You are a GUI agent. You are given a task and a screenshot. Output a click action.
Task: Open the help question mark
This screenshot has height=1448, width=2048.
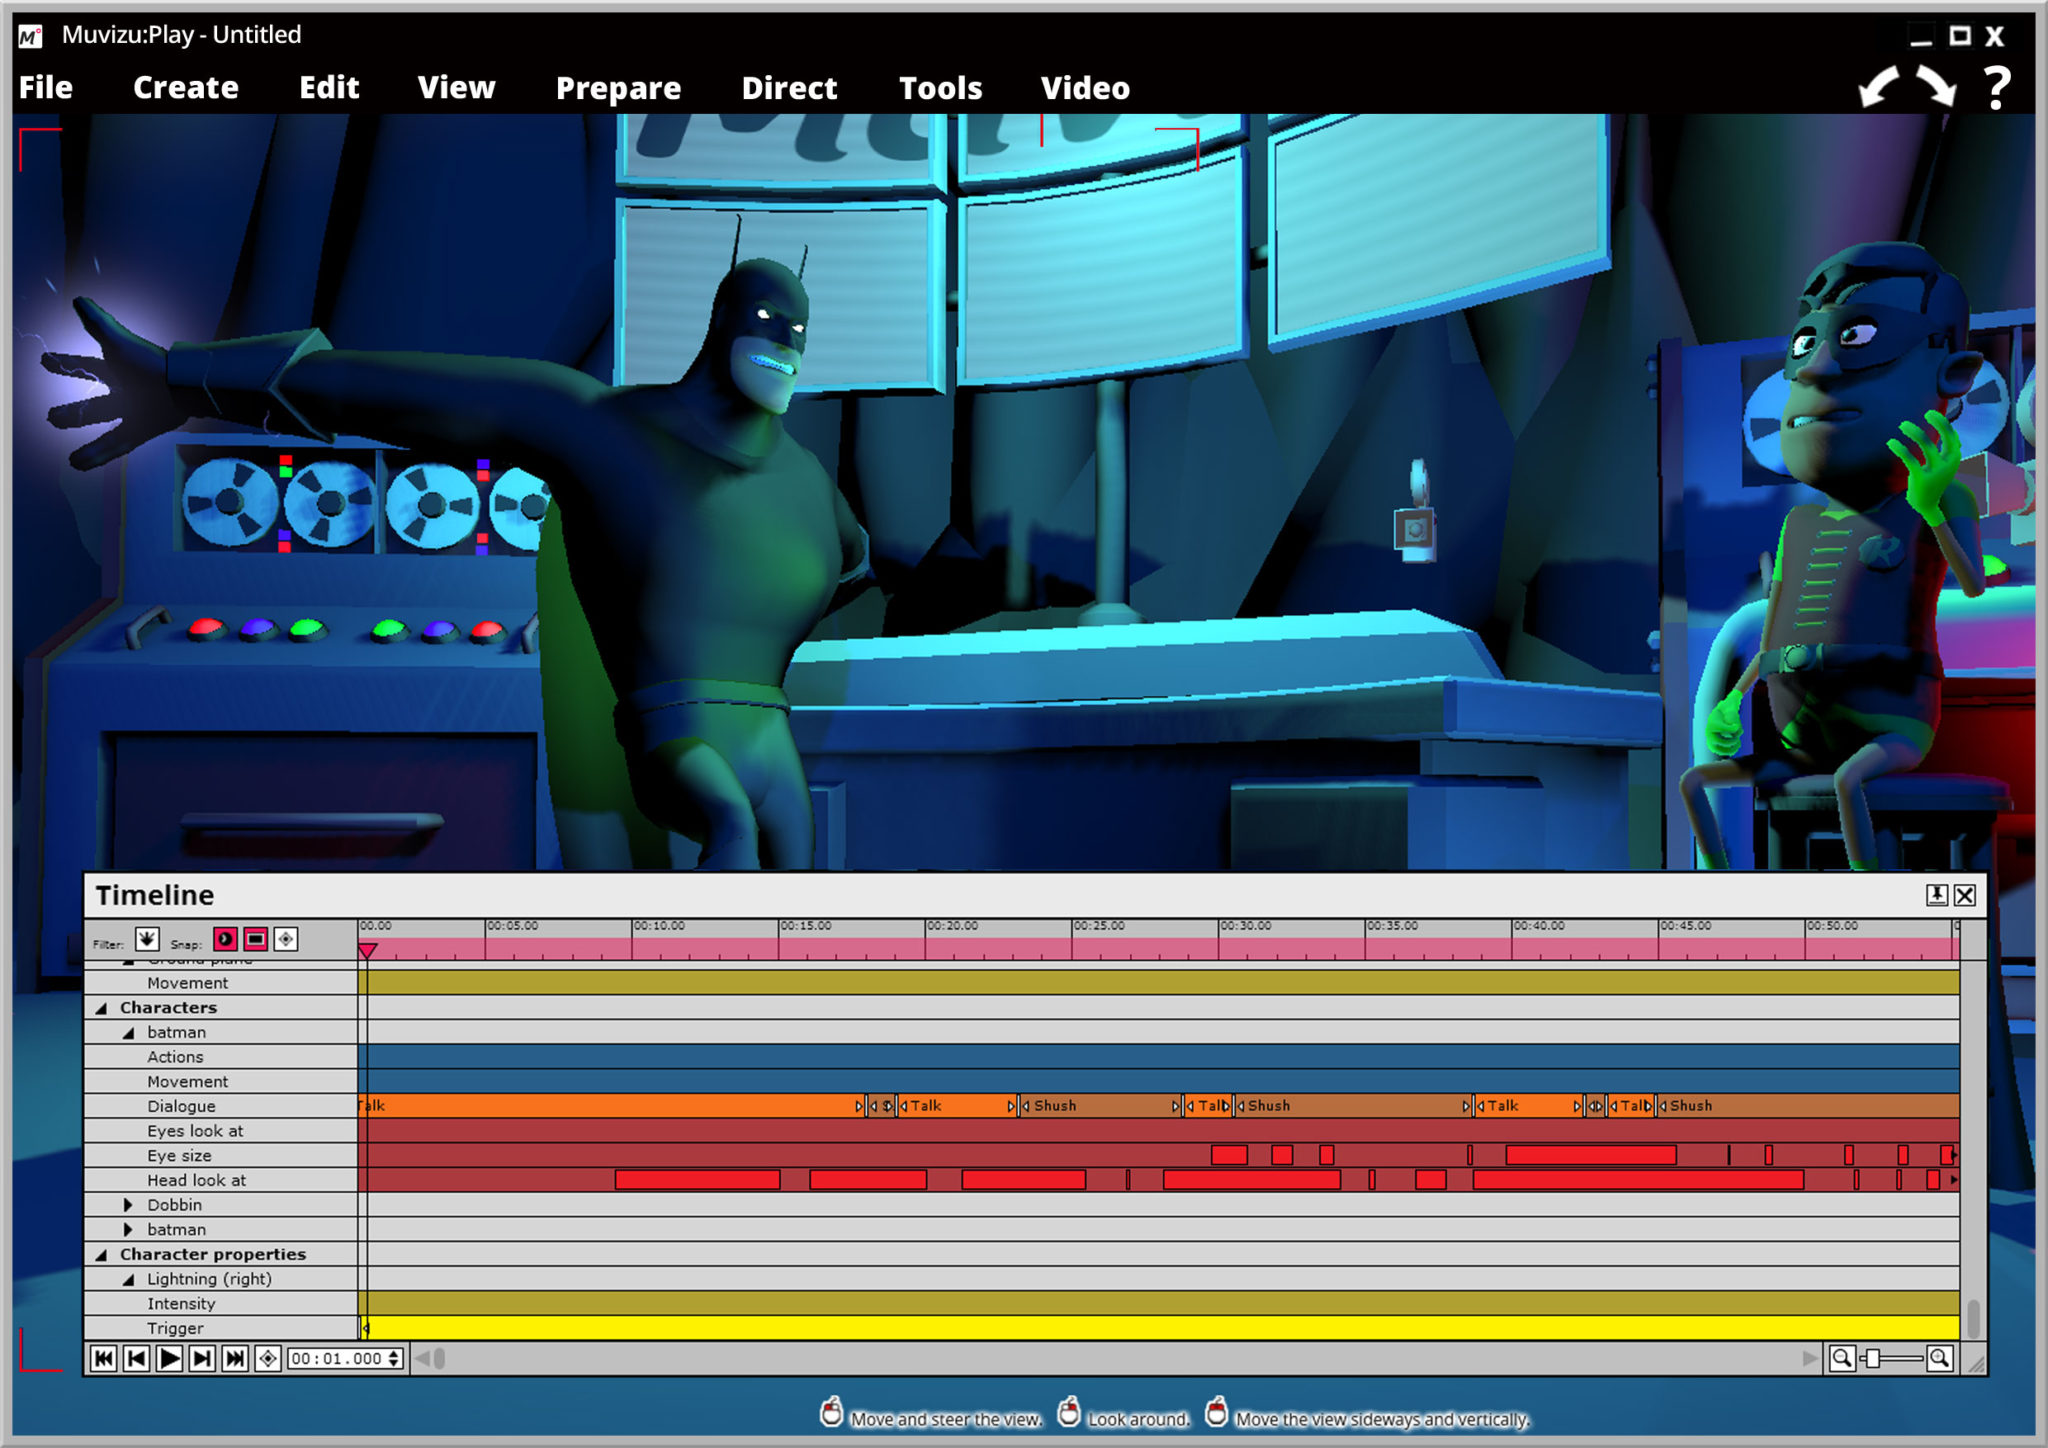1996,88
